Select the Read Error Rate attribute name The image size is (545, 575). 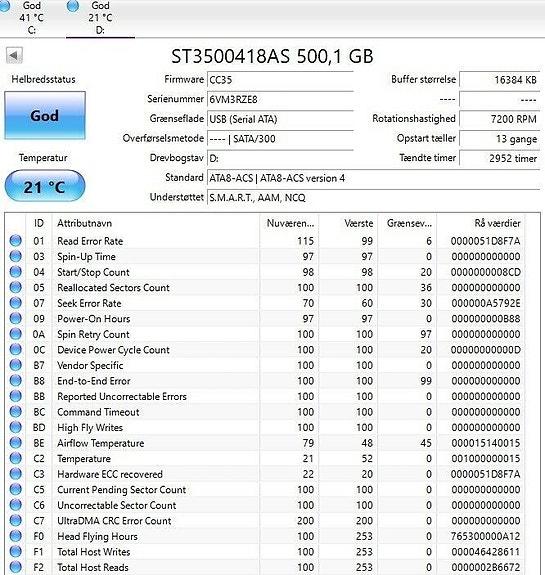90,241
